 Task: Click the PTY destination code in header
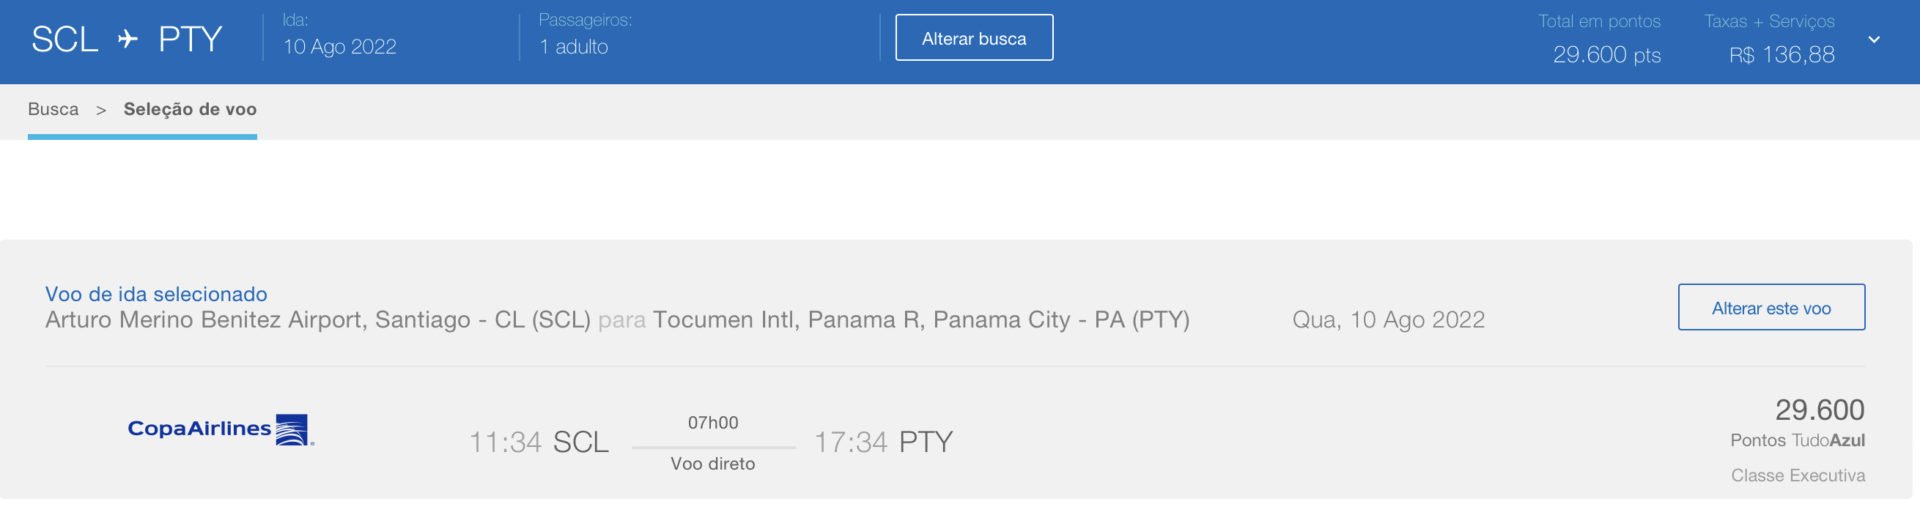coord(190,40)
